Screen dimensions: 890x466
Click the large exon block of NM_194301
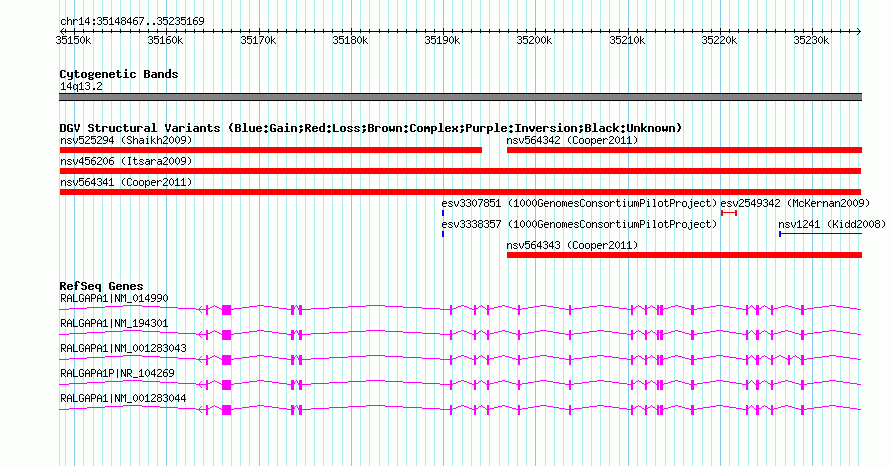click(x=226, y=335)
